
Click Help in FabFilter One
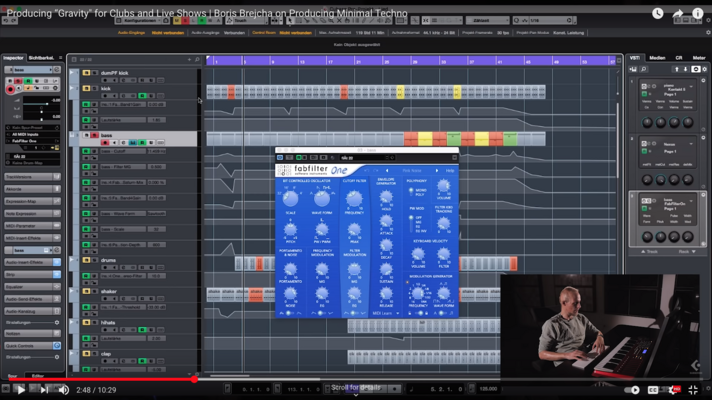[x=450, y=171]
